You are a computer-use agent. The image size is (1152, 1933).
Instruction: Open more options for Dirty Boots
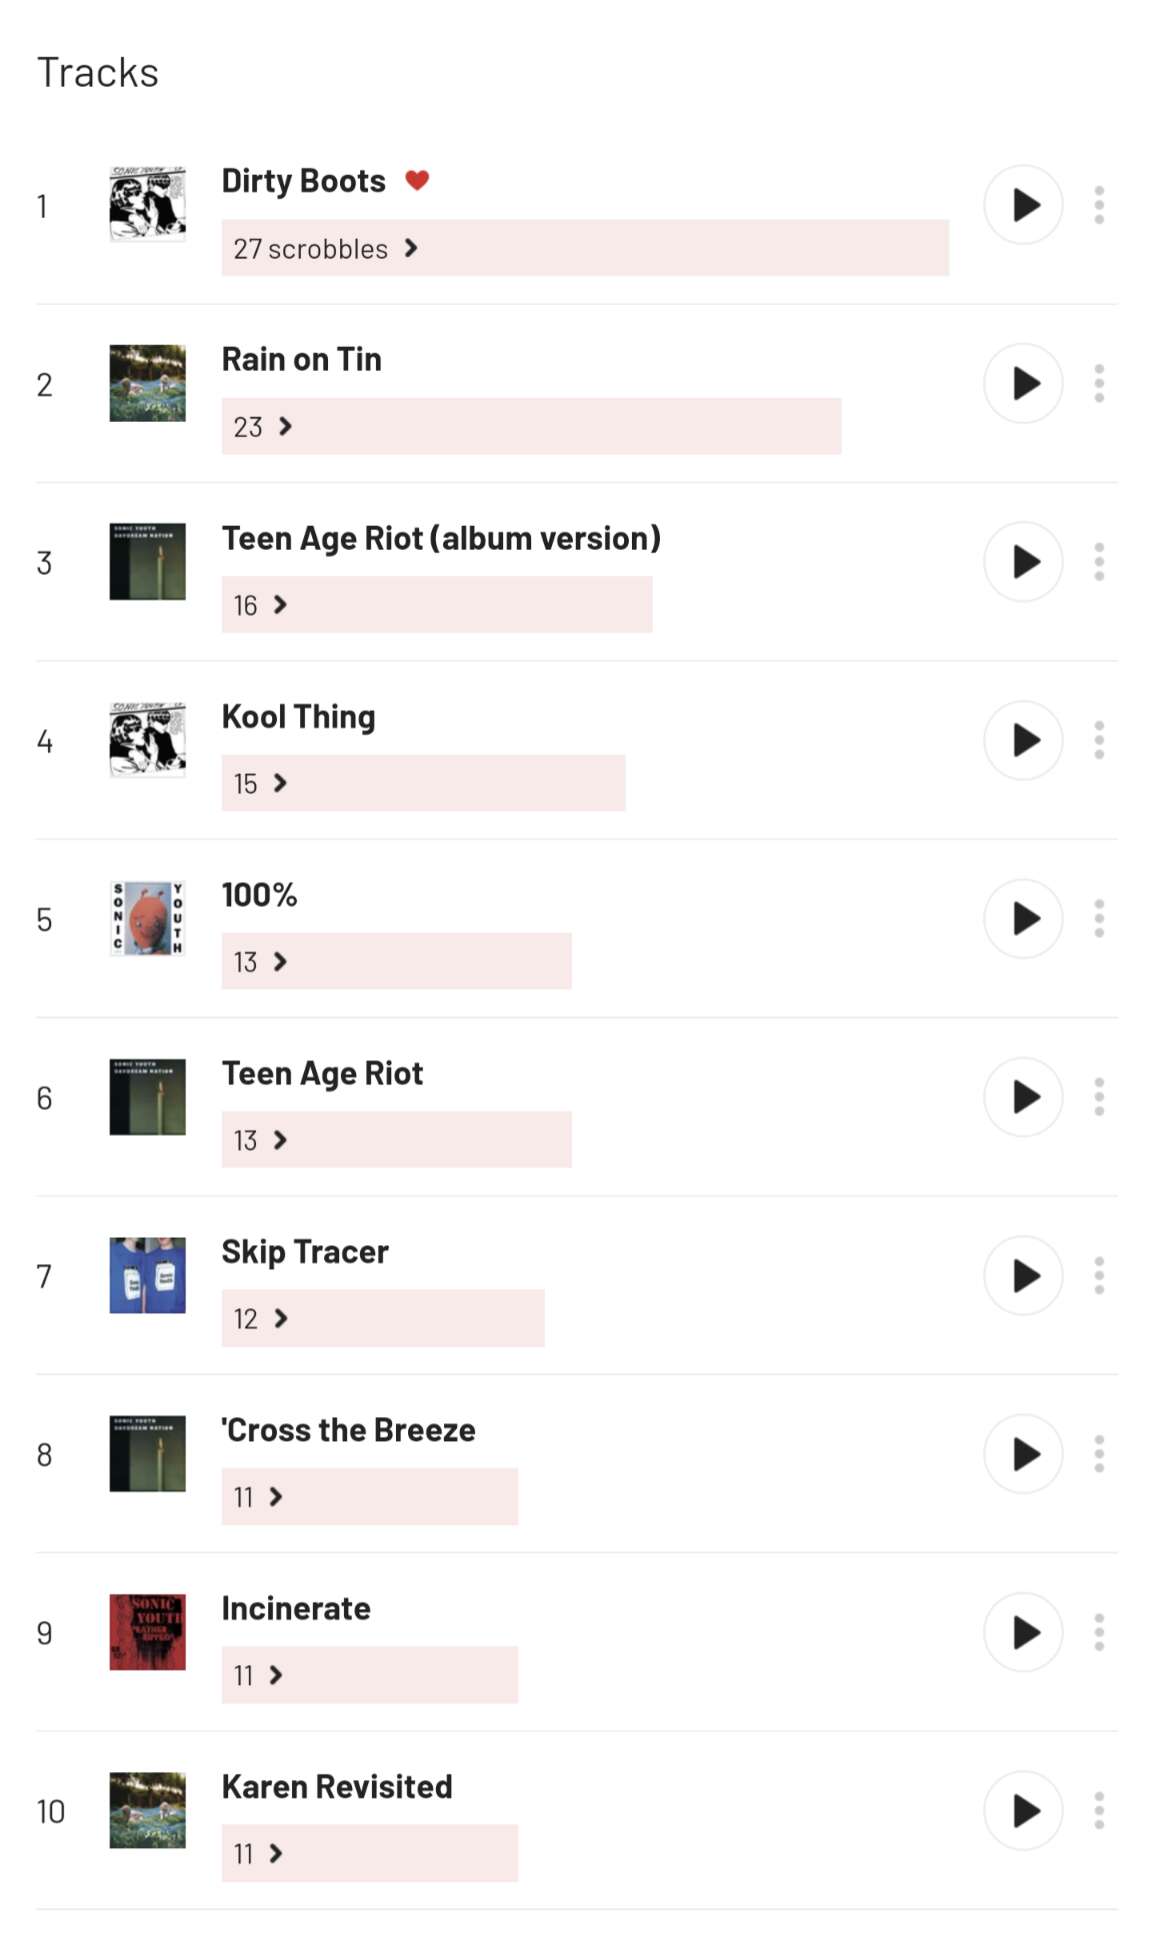tap(1099, 205)
